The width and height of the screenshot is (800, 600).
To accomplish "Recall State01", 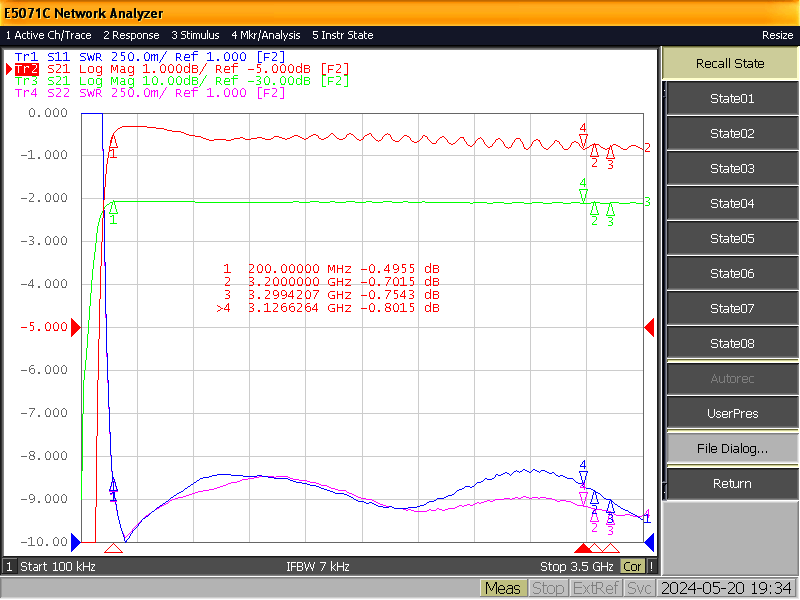I will coord(732,98).
